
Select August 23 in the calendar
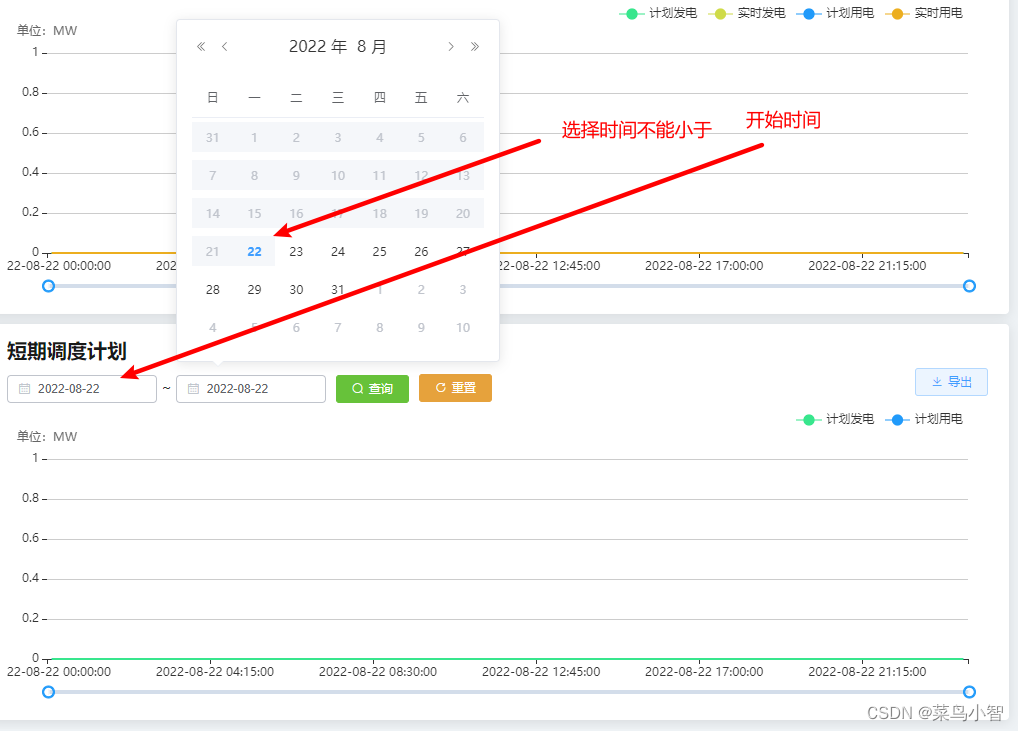[296, 252]
